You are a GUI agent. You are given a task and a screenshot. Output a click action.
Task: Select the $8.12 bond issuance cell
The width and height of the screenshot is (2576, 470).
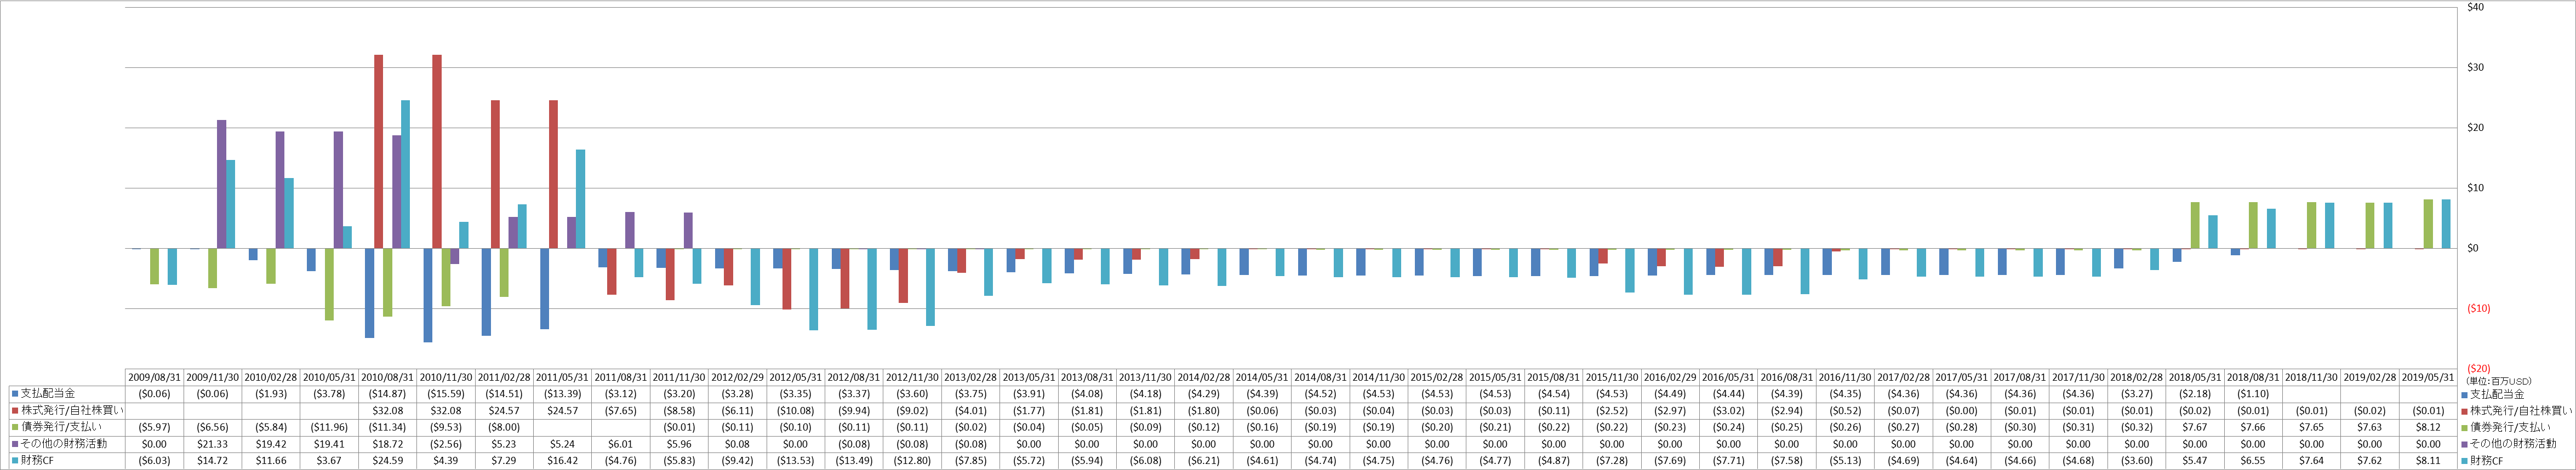[2428, 427]
